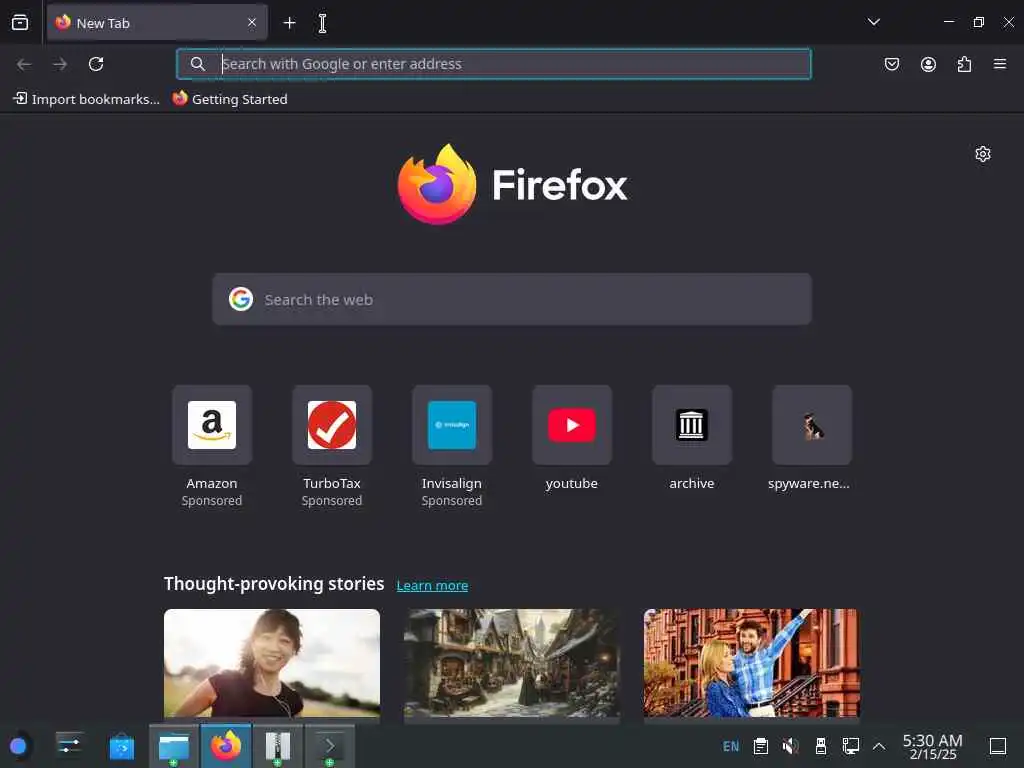Expand the list all tabs chevron
Screen dimensions: 1024x768
click(874, 22)
